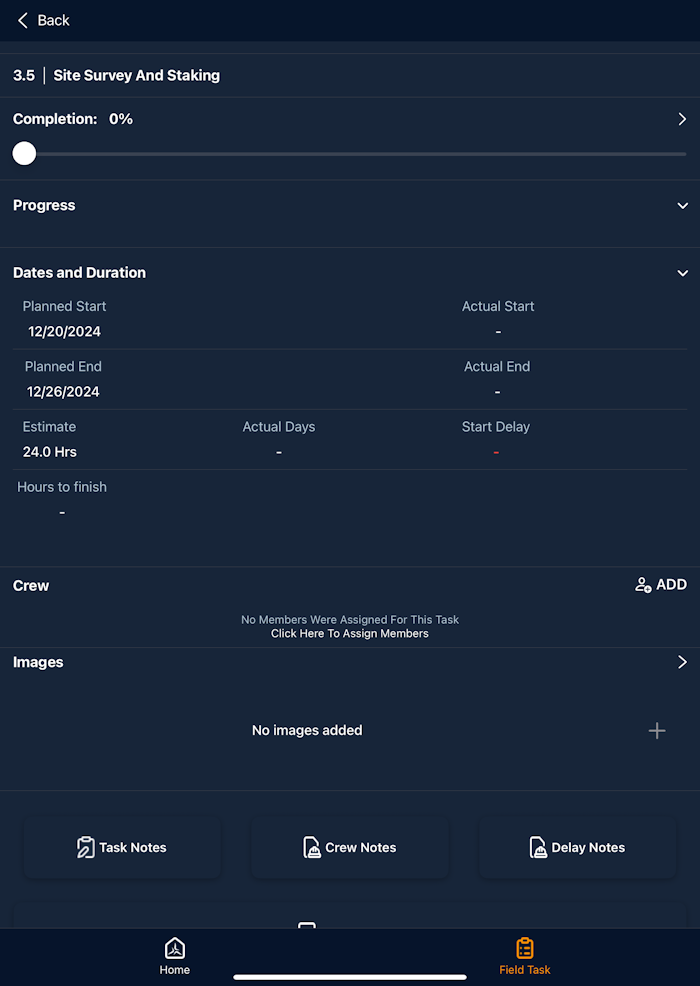Collapse the Dates and Duration section
Image resolution: width=700 pixels, height=986 pixels.
[683, 273]
